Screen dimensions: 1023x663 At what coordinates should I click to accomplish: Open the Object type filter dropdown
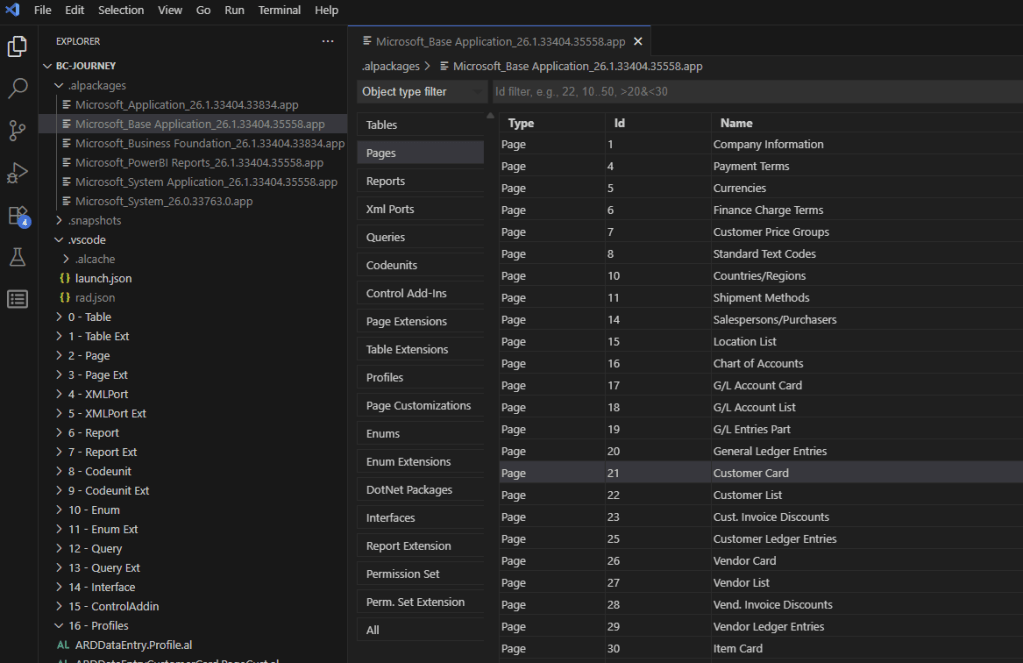(x=422, y=92)
